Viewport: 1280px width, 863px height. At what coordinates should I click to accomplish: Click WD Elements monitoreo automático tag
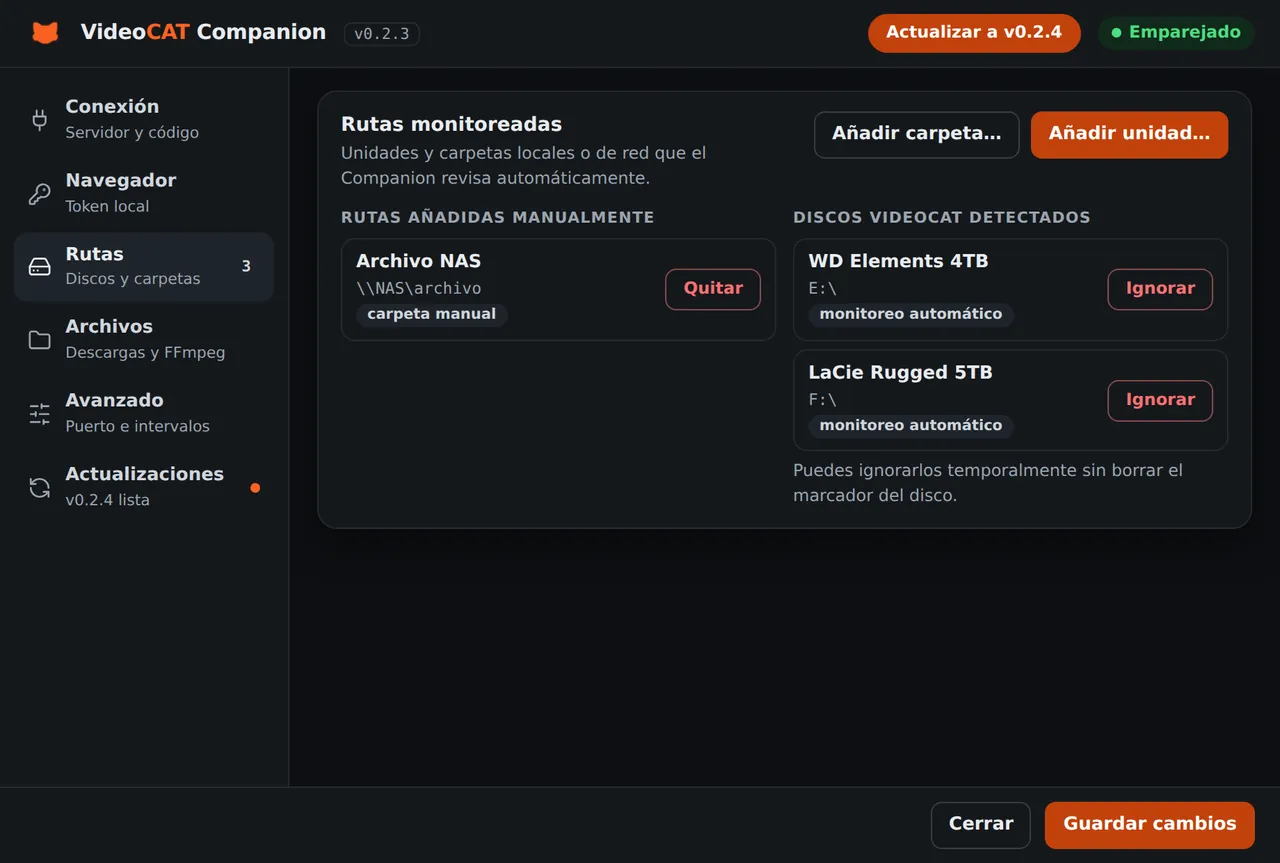[x=911, y=315]
